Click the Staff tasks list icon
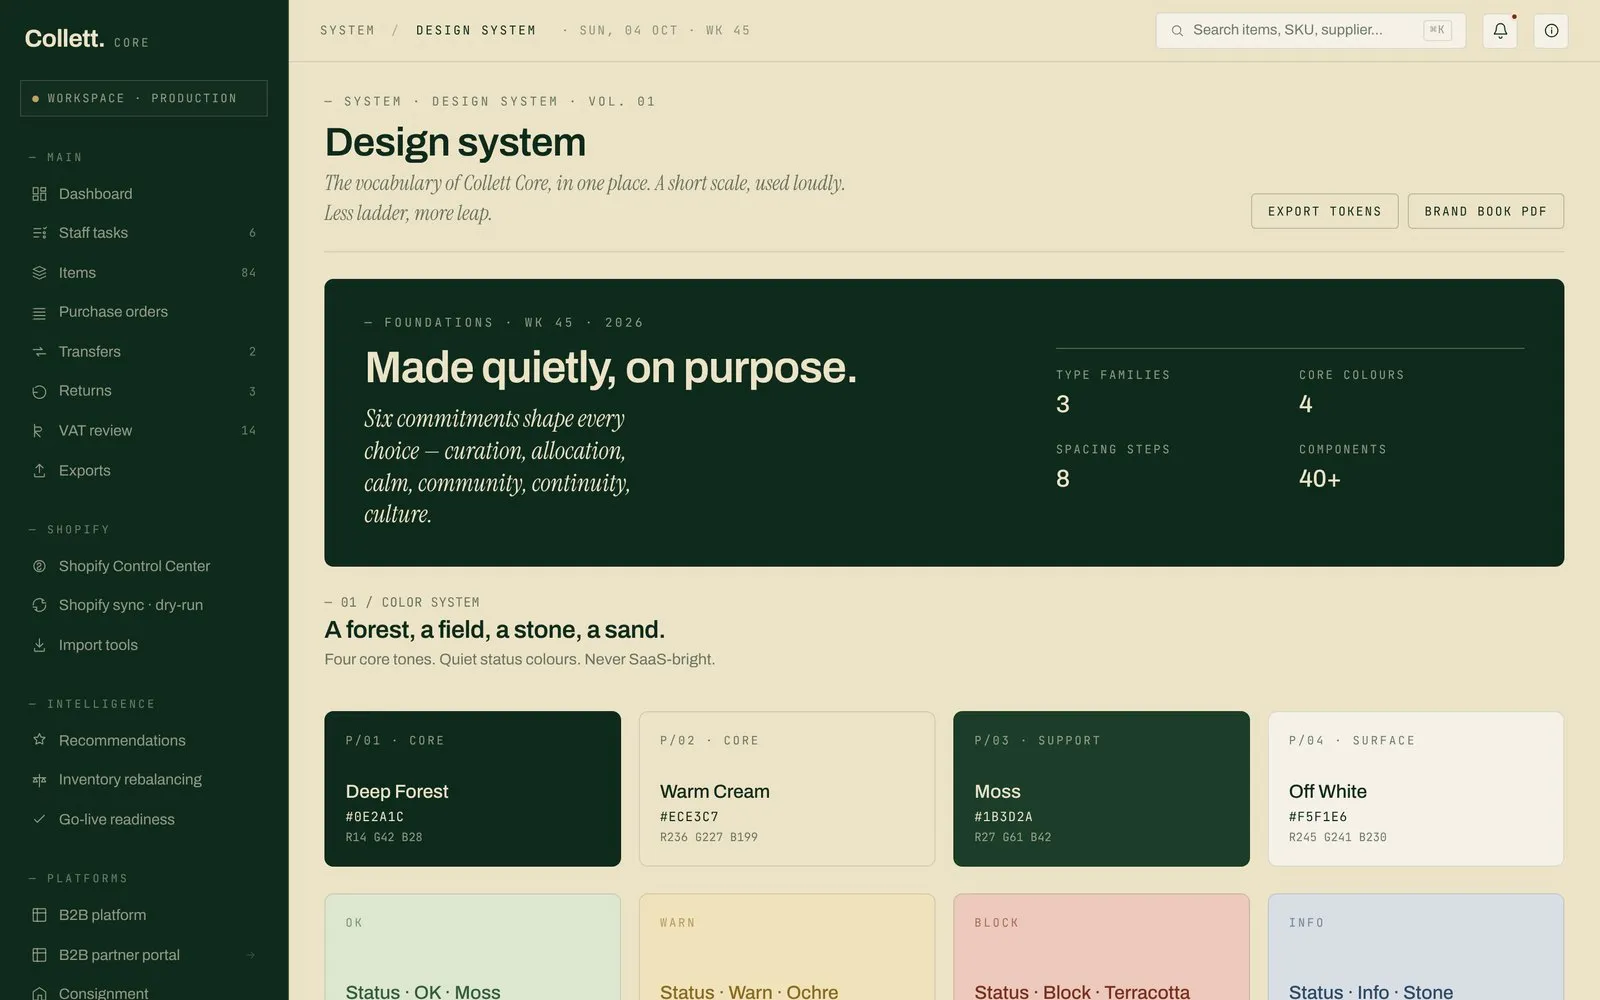 pyautogui.click(x=39, y=233)
